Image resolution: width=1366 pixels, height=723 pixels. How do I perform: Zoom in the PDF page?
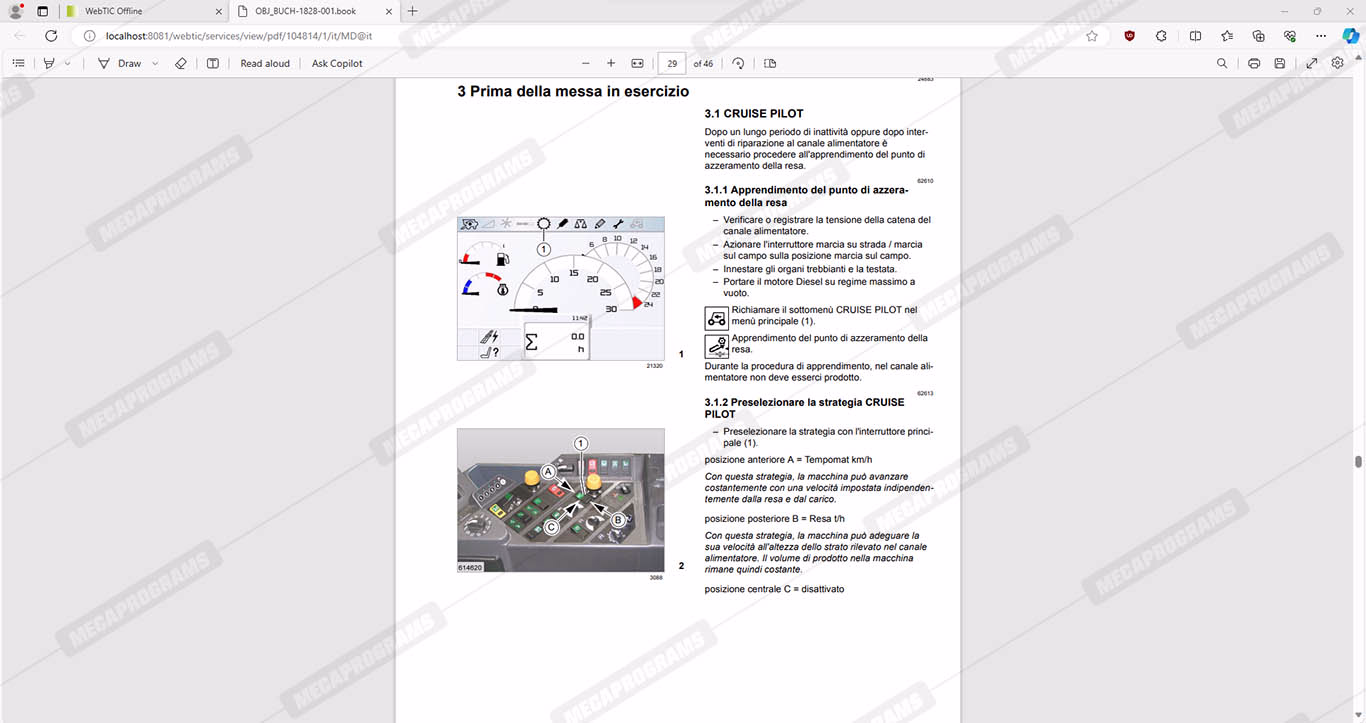(x=611, y=63)
